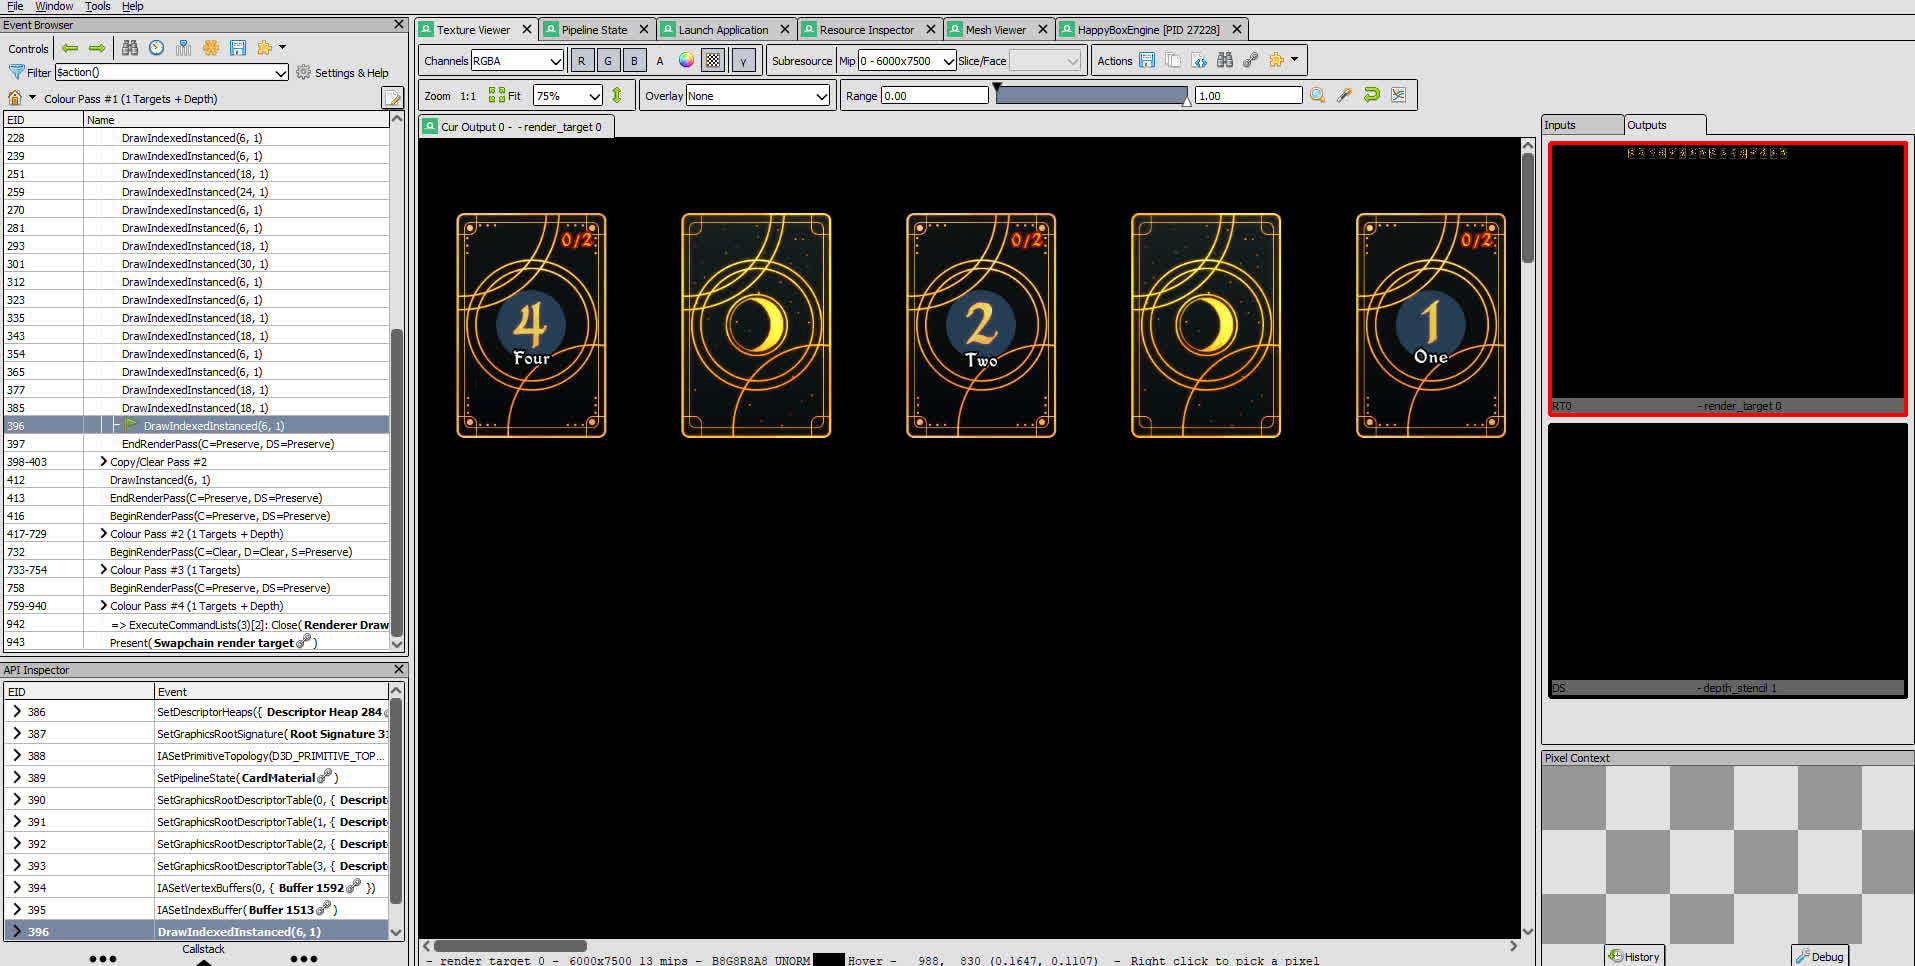Select EndRenderPass event 397 row
Viewport: 1915px width, 966px height.
click(196, 444)
